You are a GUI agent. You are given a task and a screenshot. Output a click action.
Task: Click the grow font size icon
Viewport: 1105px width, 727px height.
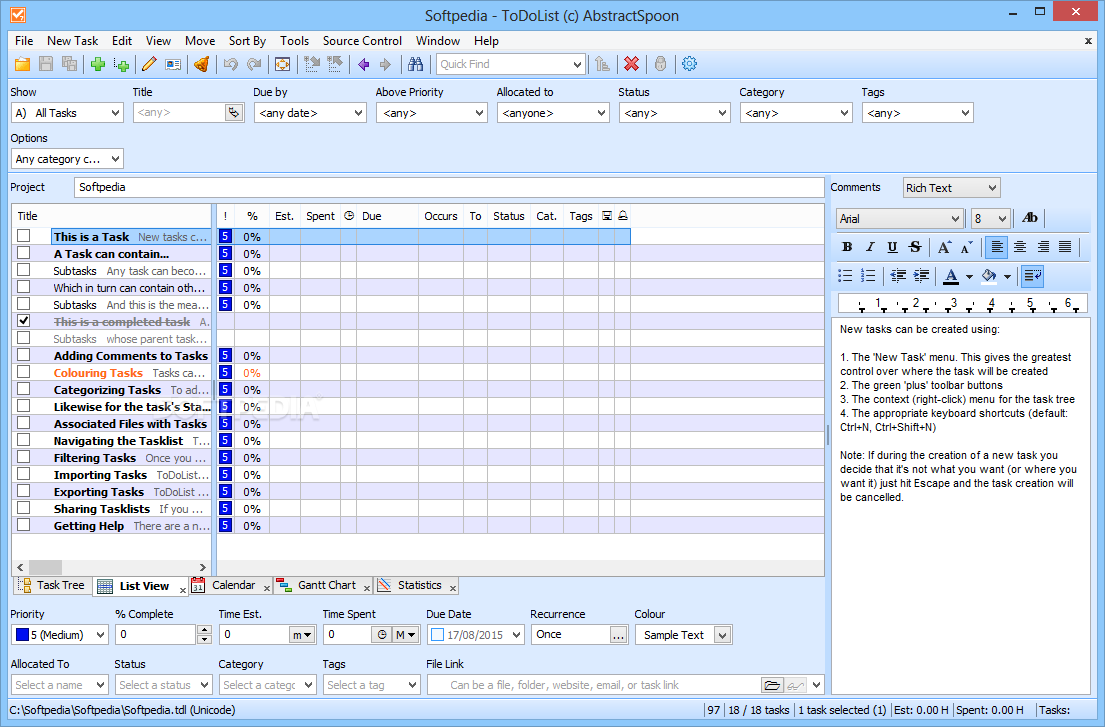pos(944,247)
